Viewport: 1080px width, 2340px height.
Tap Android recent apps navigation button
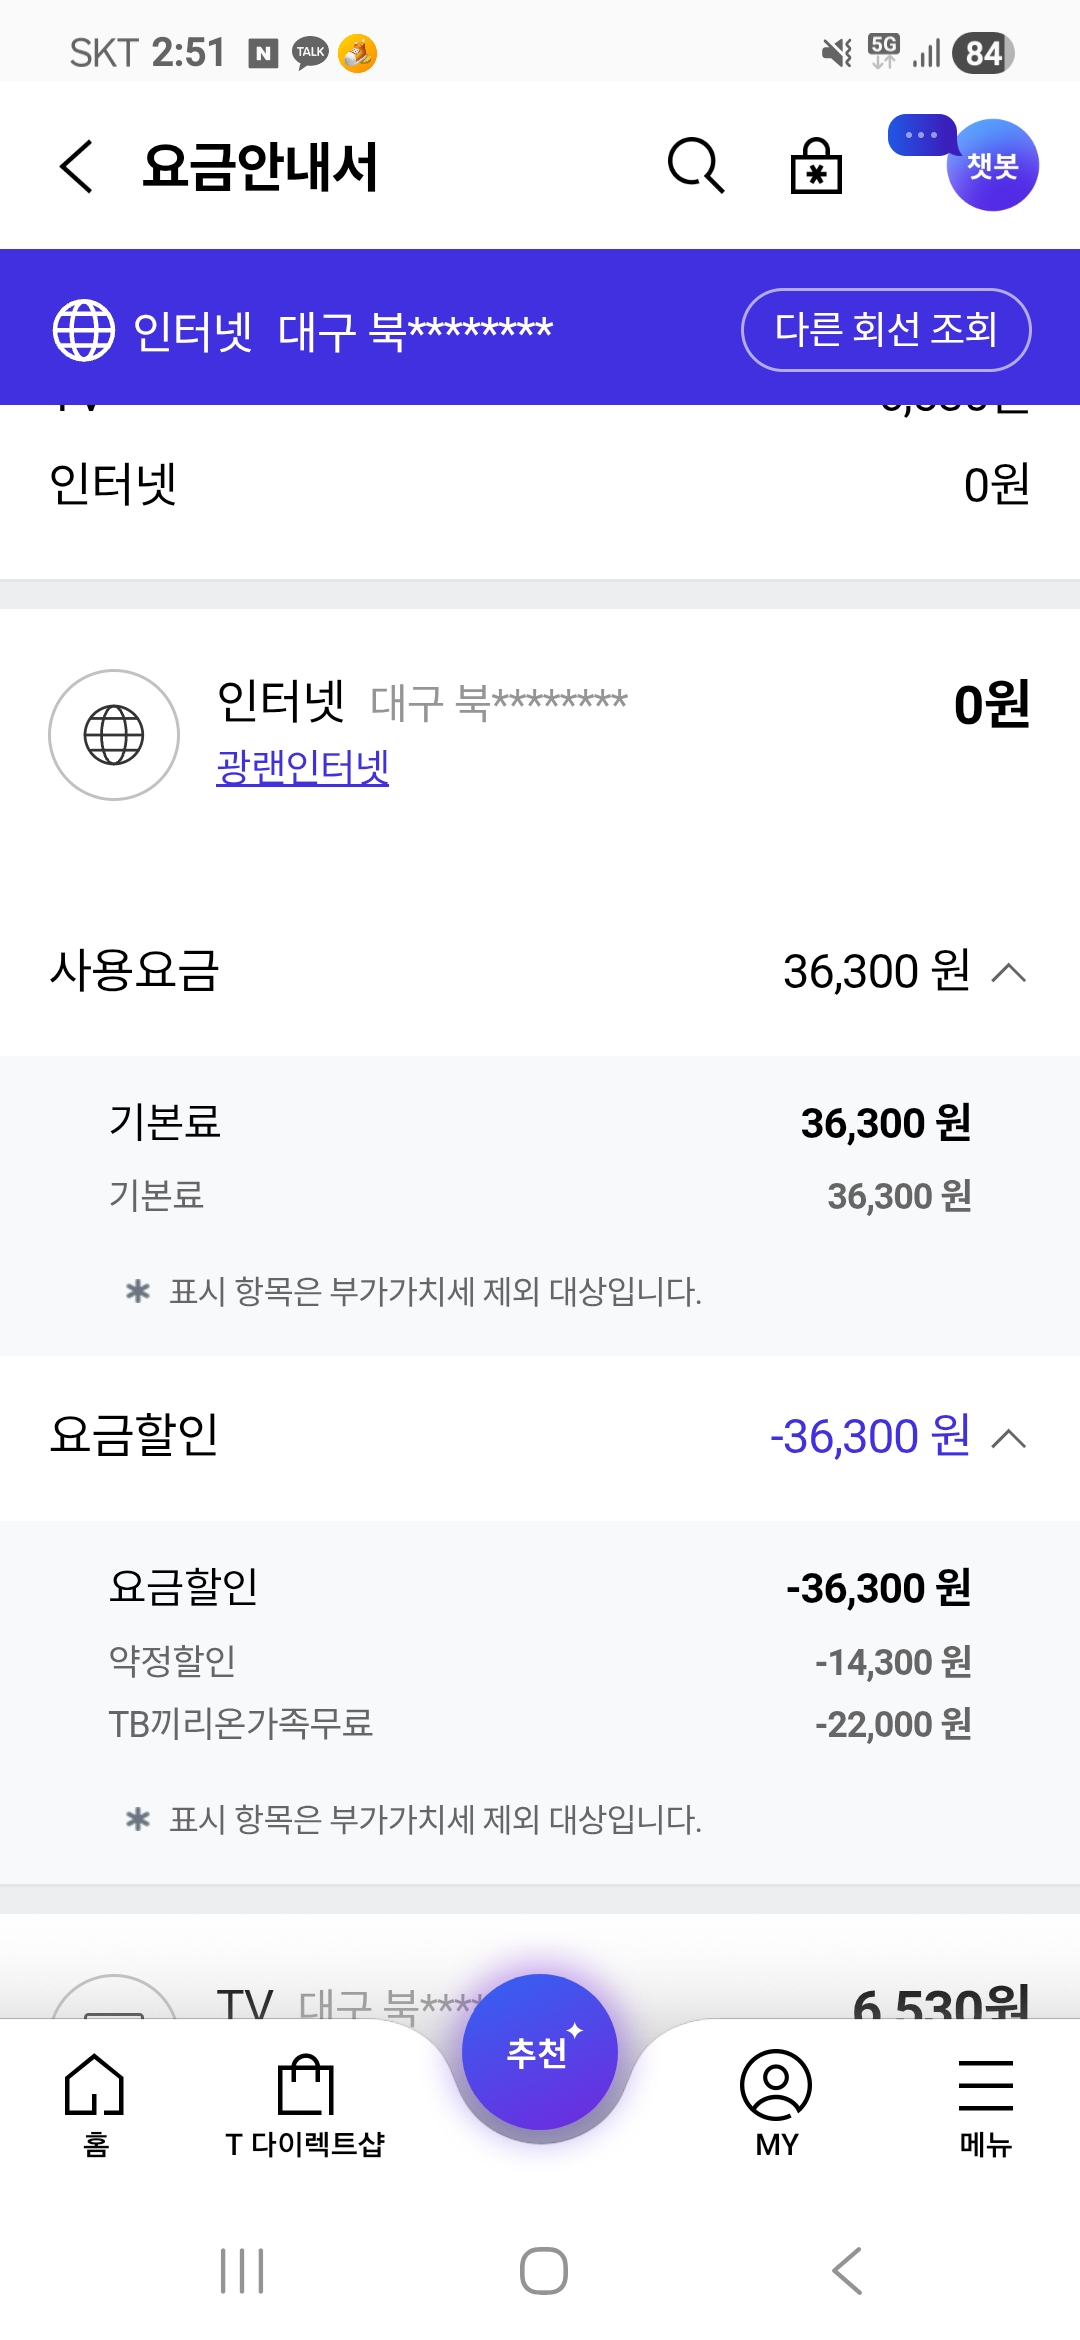click(x=242, y=2270)
